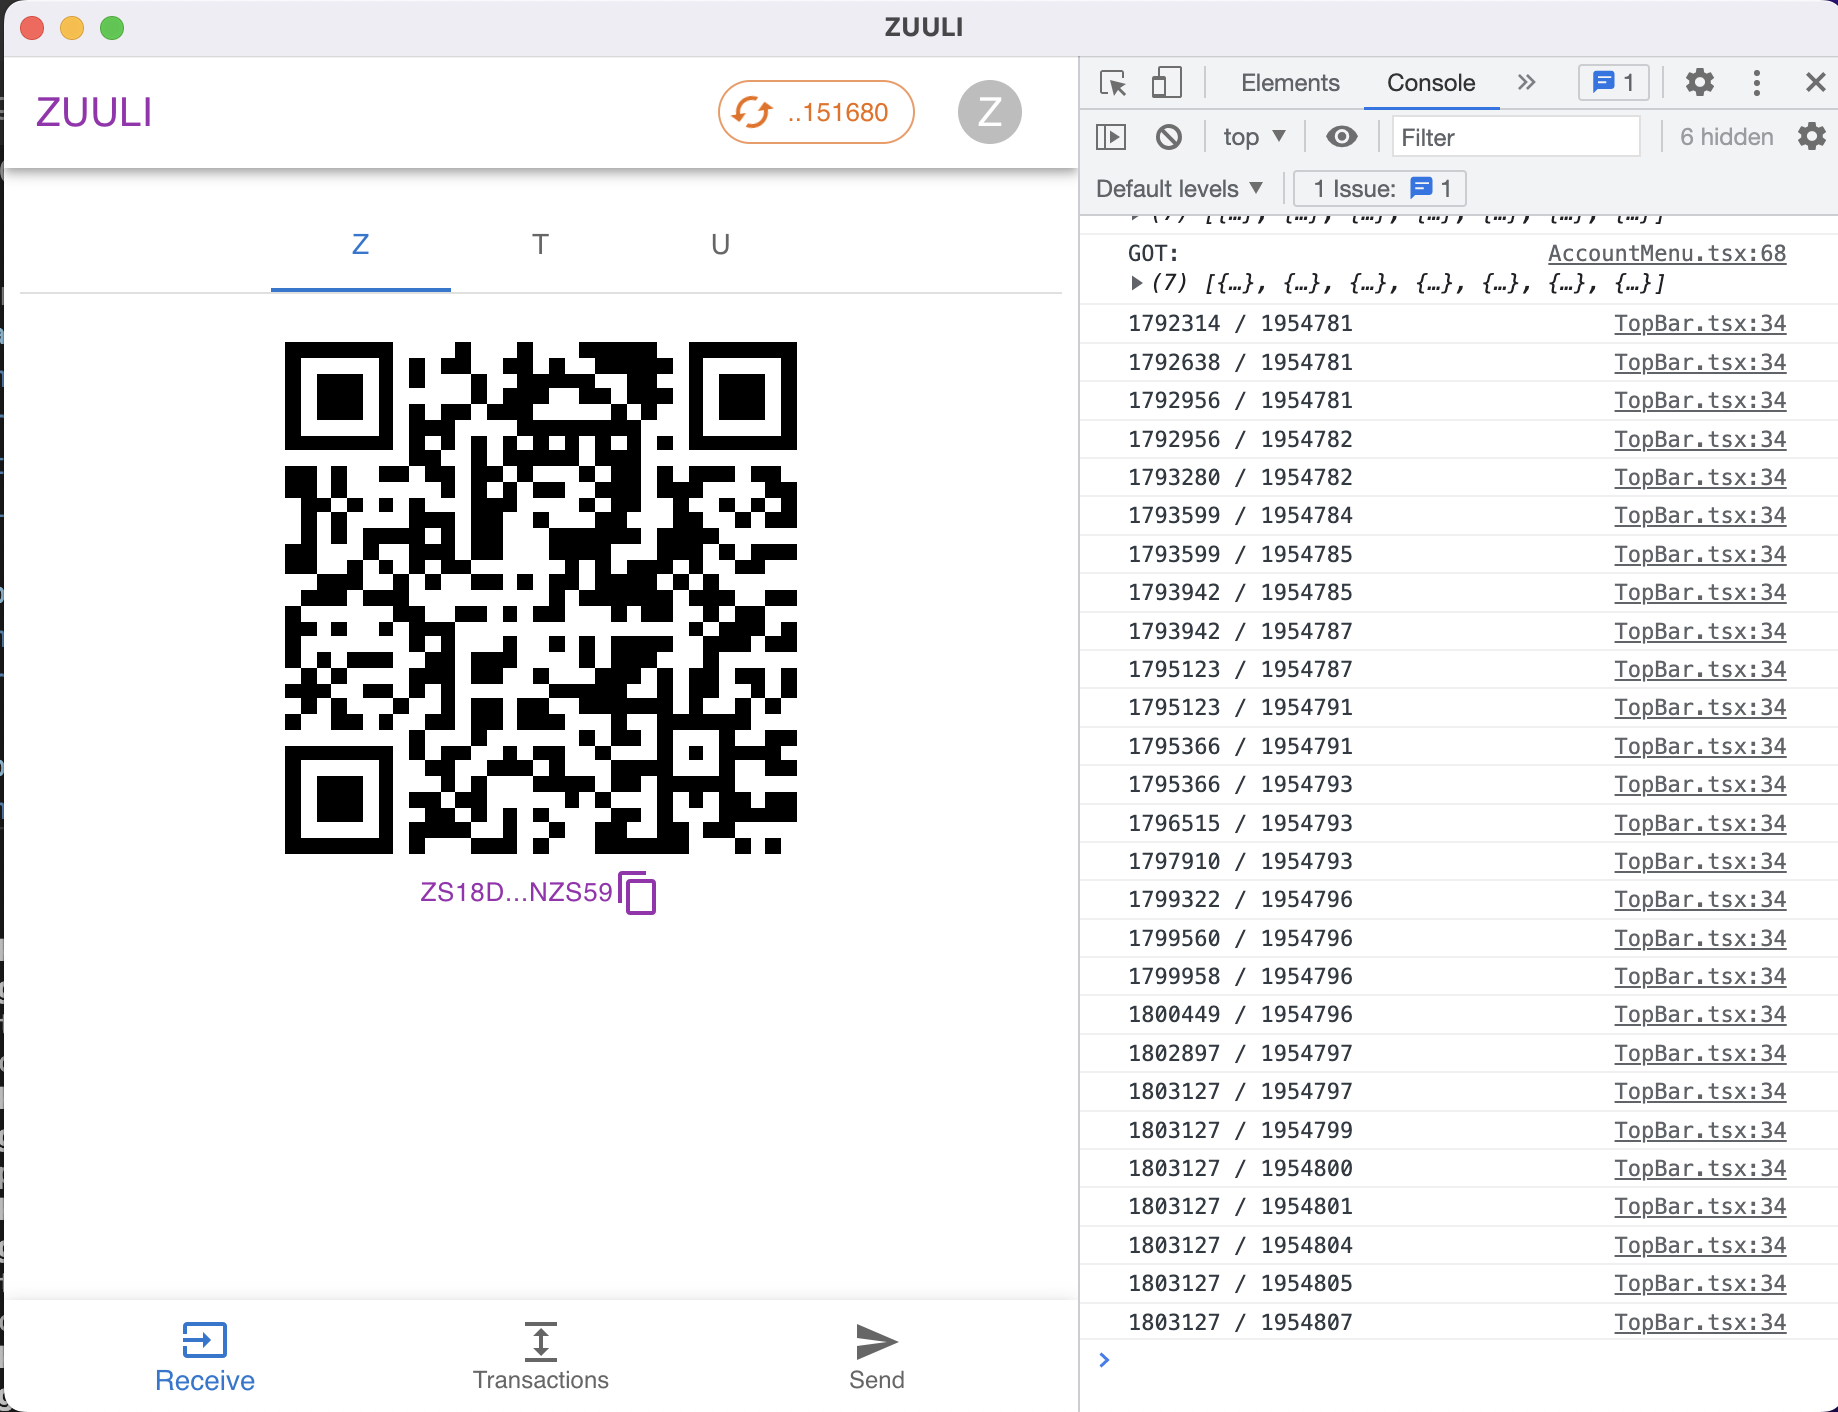
Task: Click the log entry 1800449 / 1954796
Action: [1240, 1015]
